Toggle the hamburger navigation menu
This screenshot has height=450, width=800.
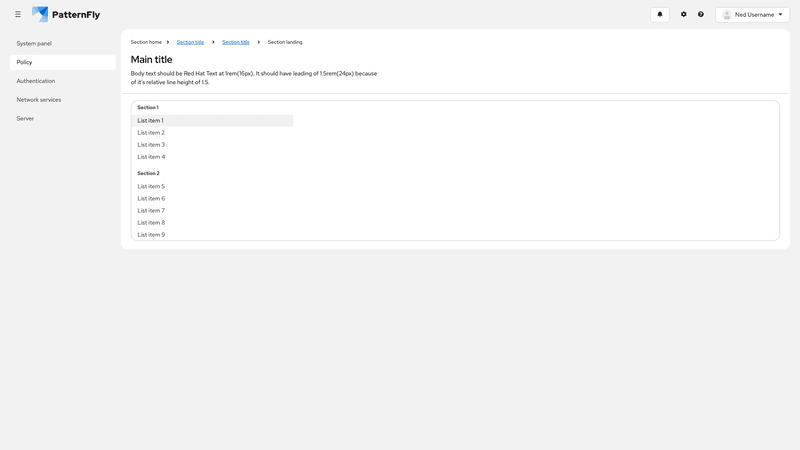[x=18, y=15]
